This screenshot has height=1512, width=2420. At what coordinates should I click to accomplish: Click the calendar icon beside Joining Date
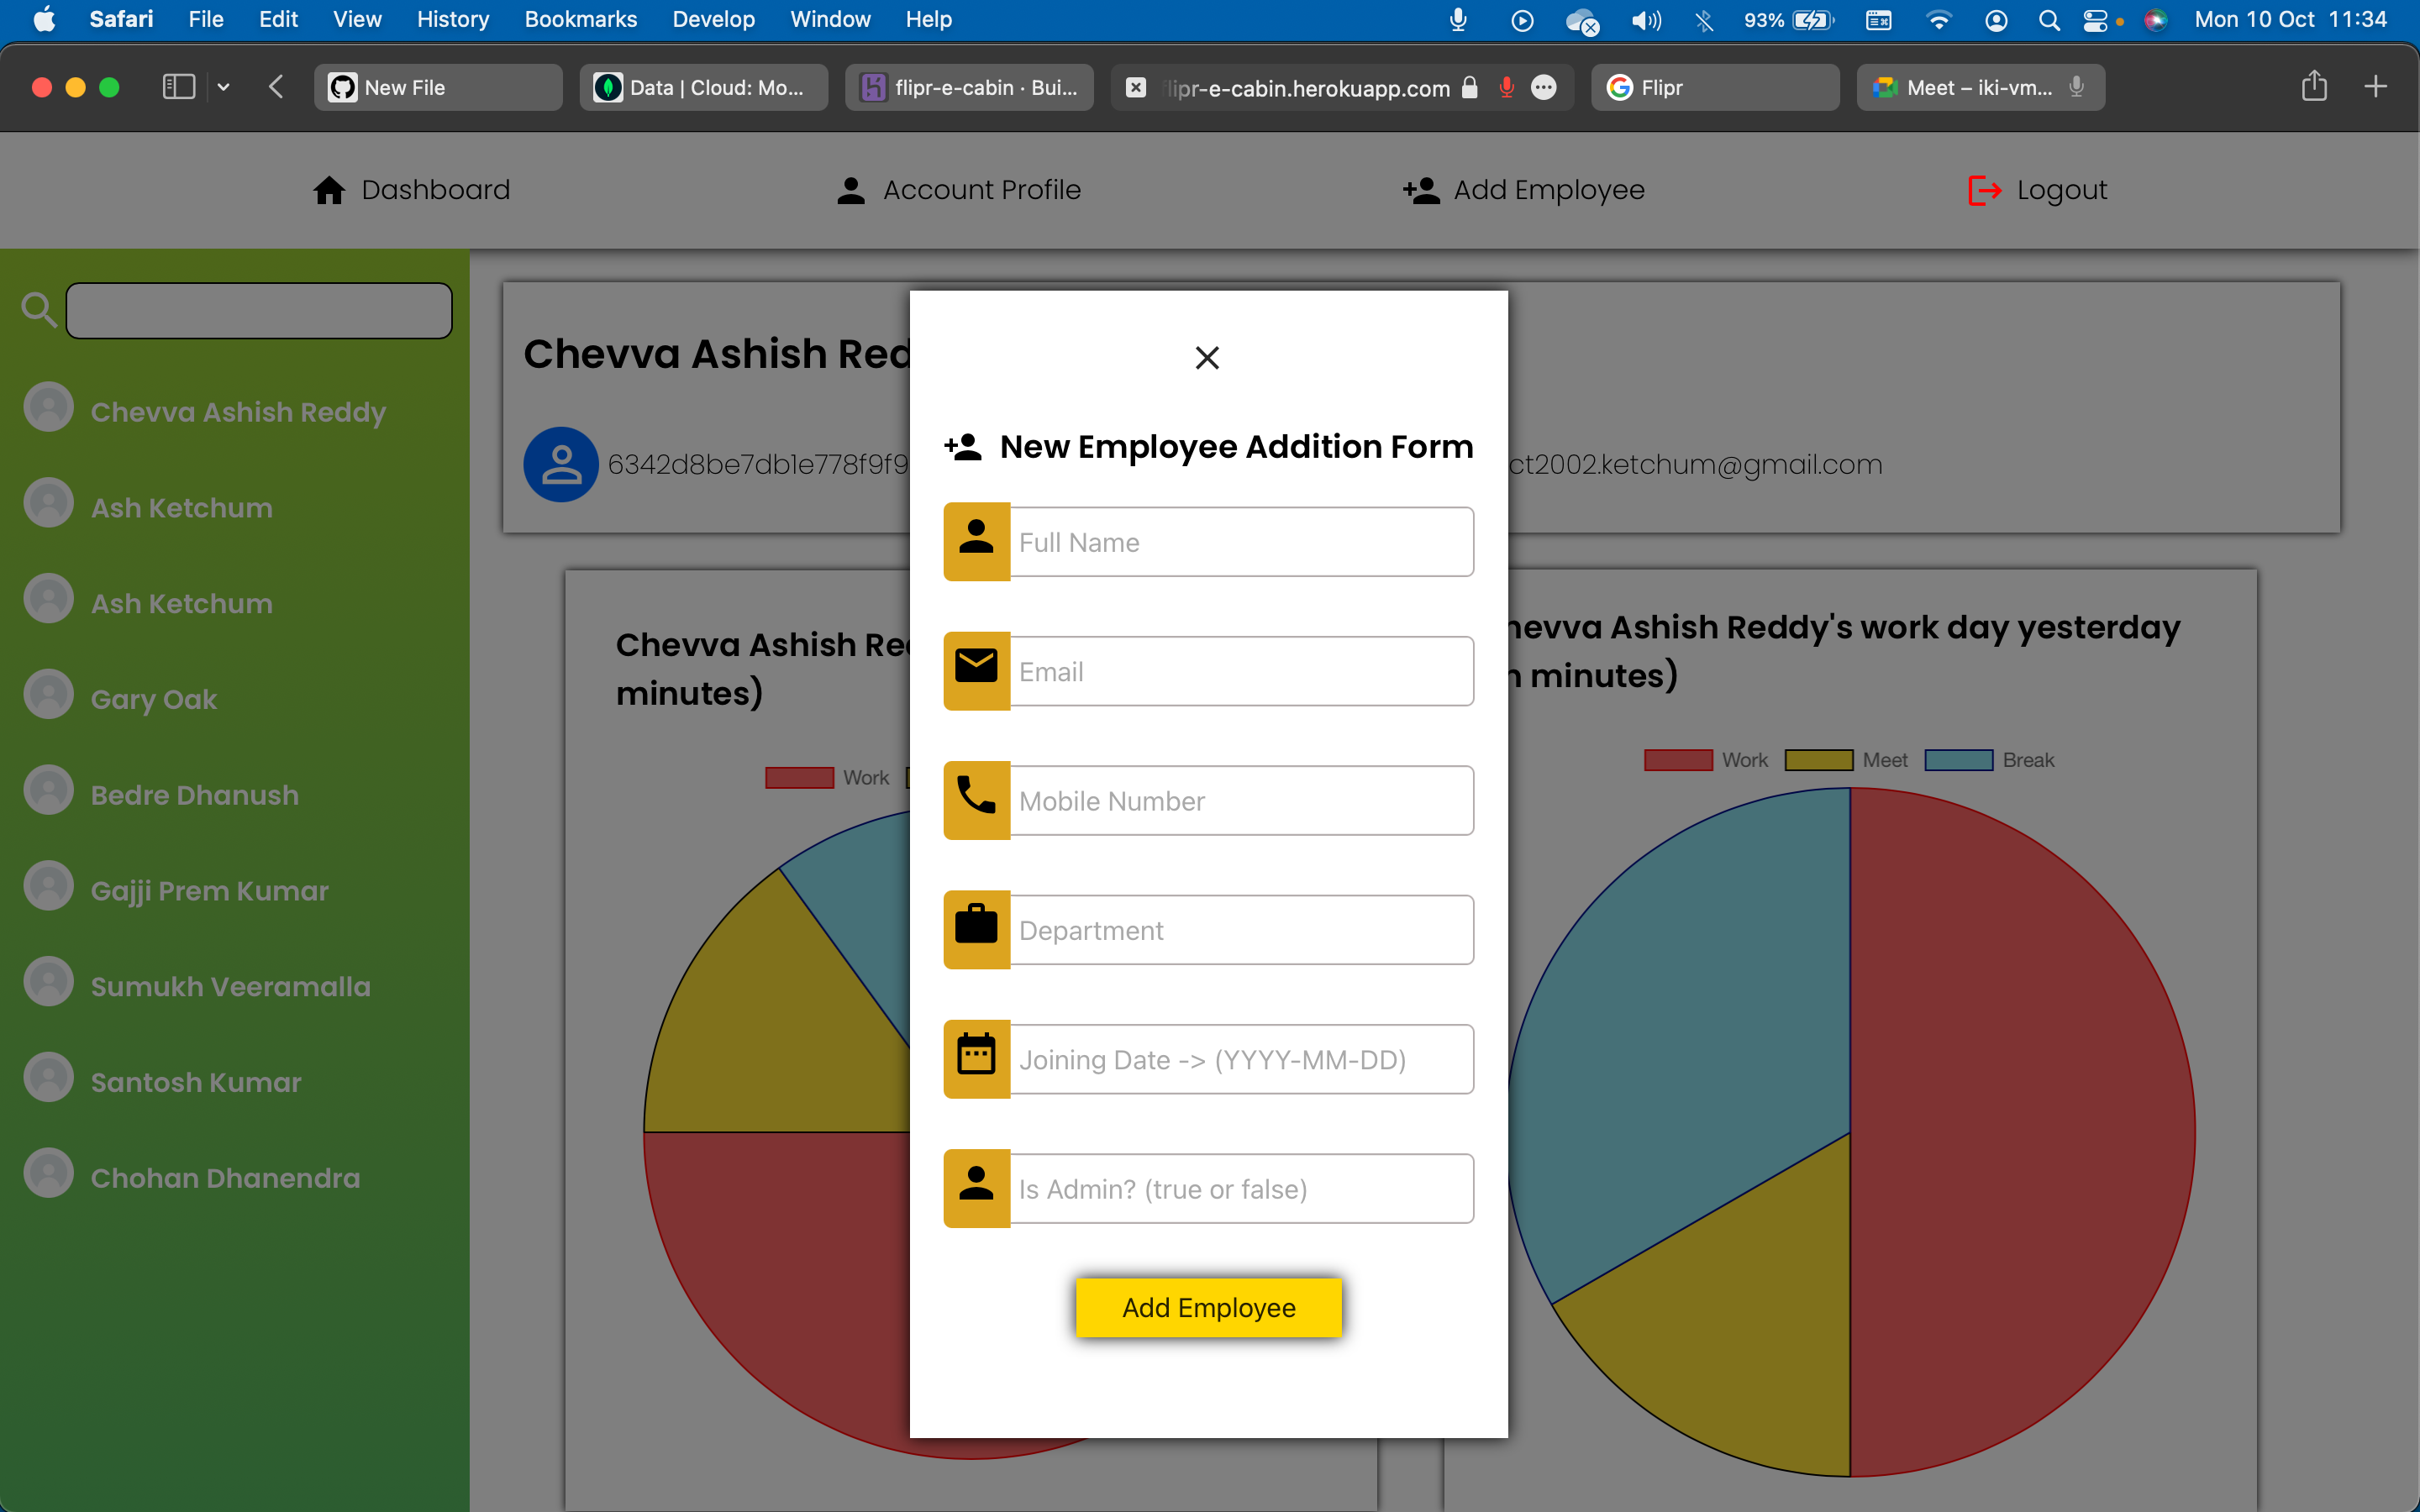pos(976,1058)
